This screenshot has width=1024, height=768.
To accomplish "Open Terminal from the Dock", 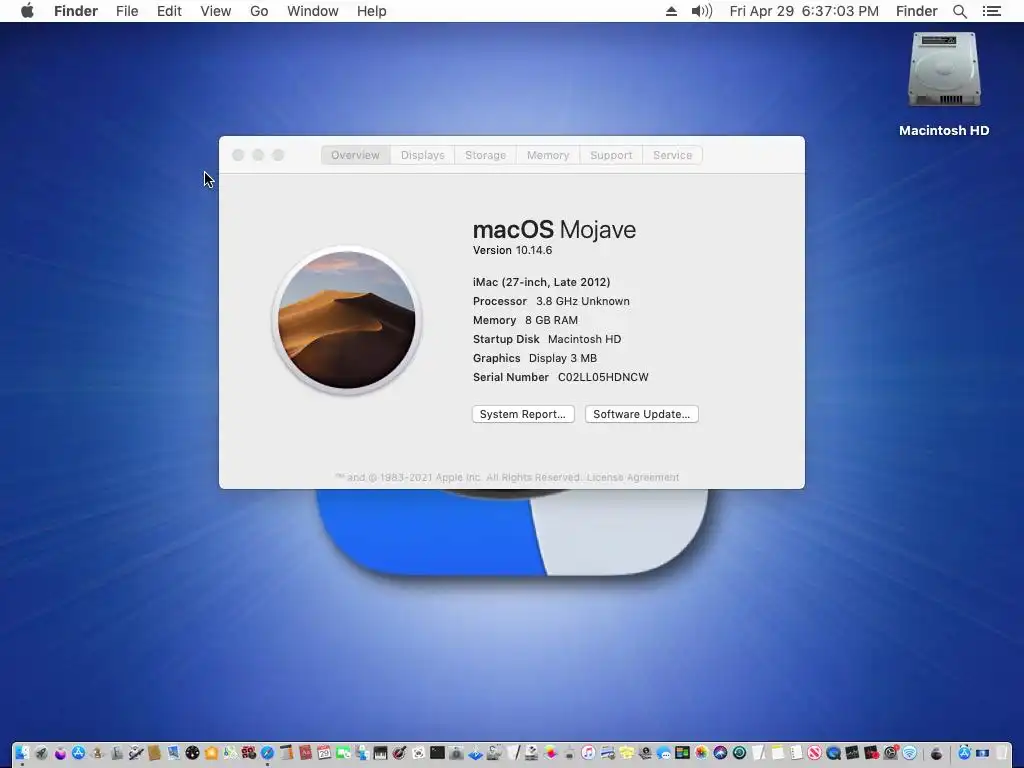I will 437,753.
